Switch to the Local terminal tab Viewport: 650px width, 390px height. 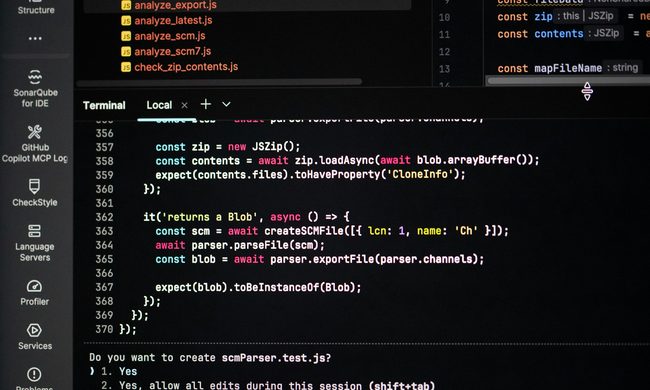click(x=159, y=105)
